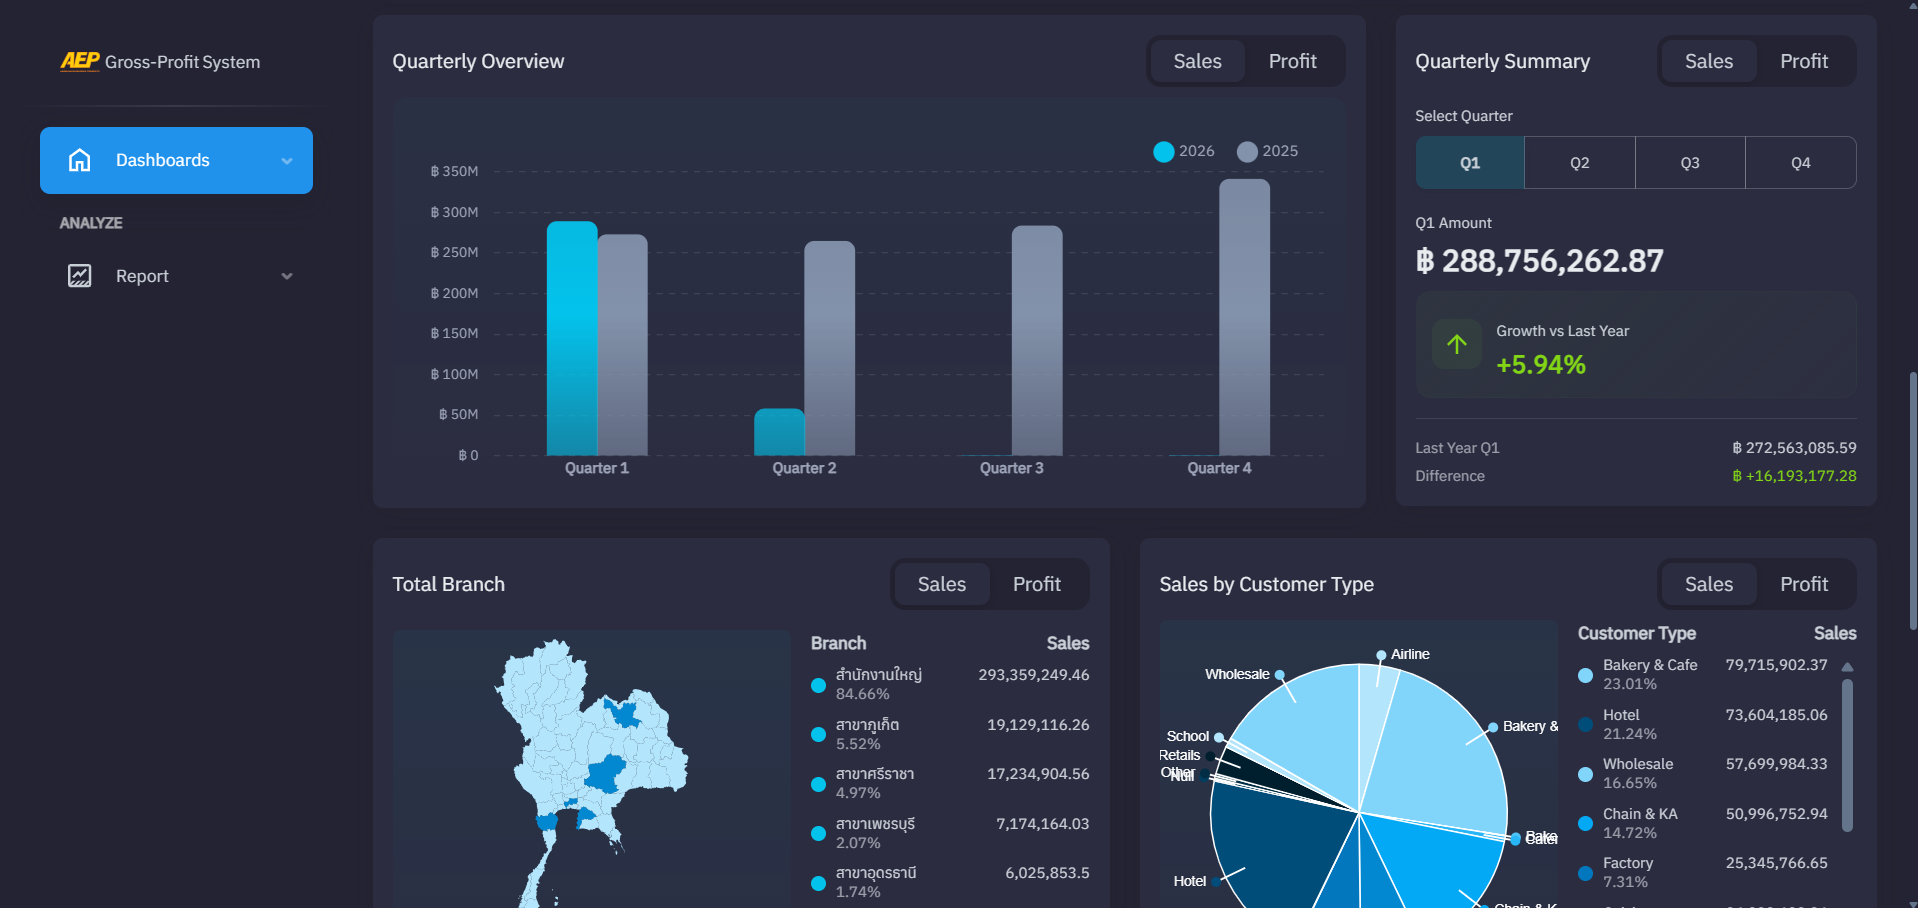Click the Report chart icon

[80, 276]
